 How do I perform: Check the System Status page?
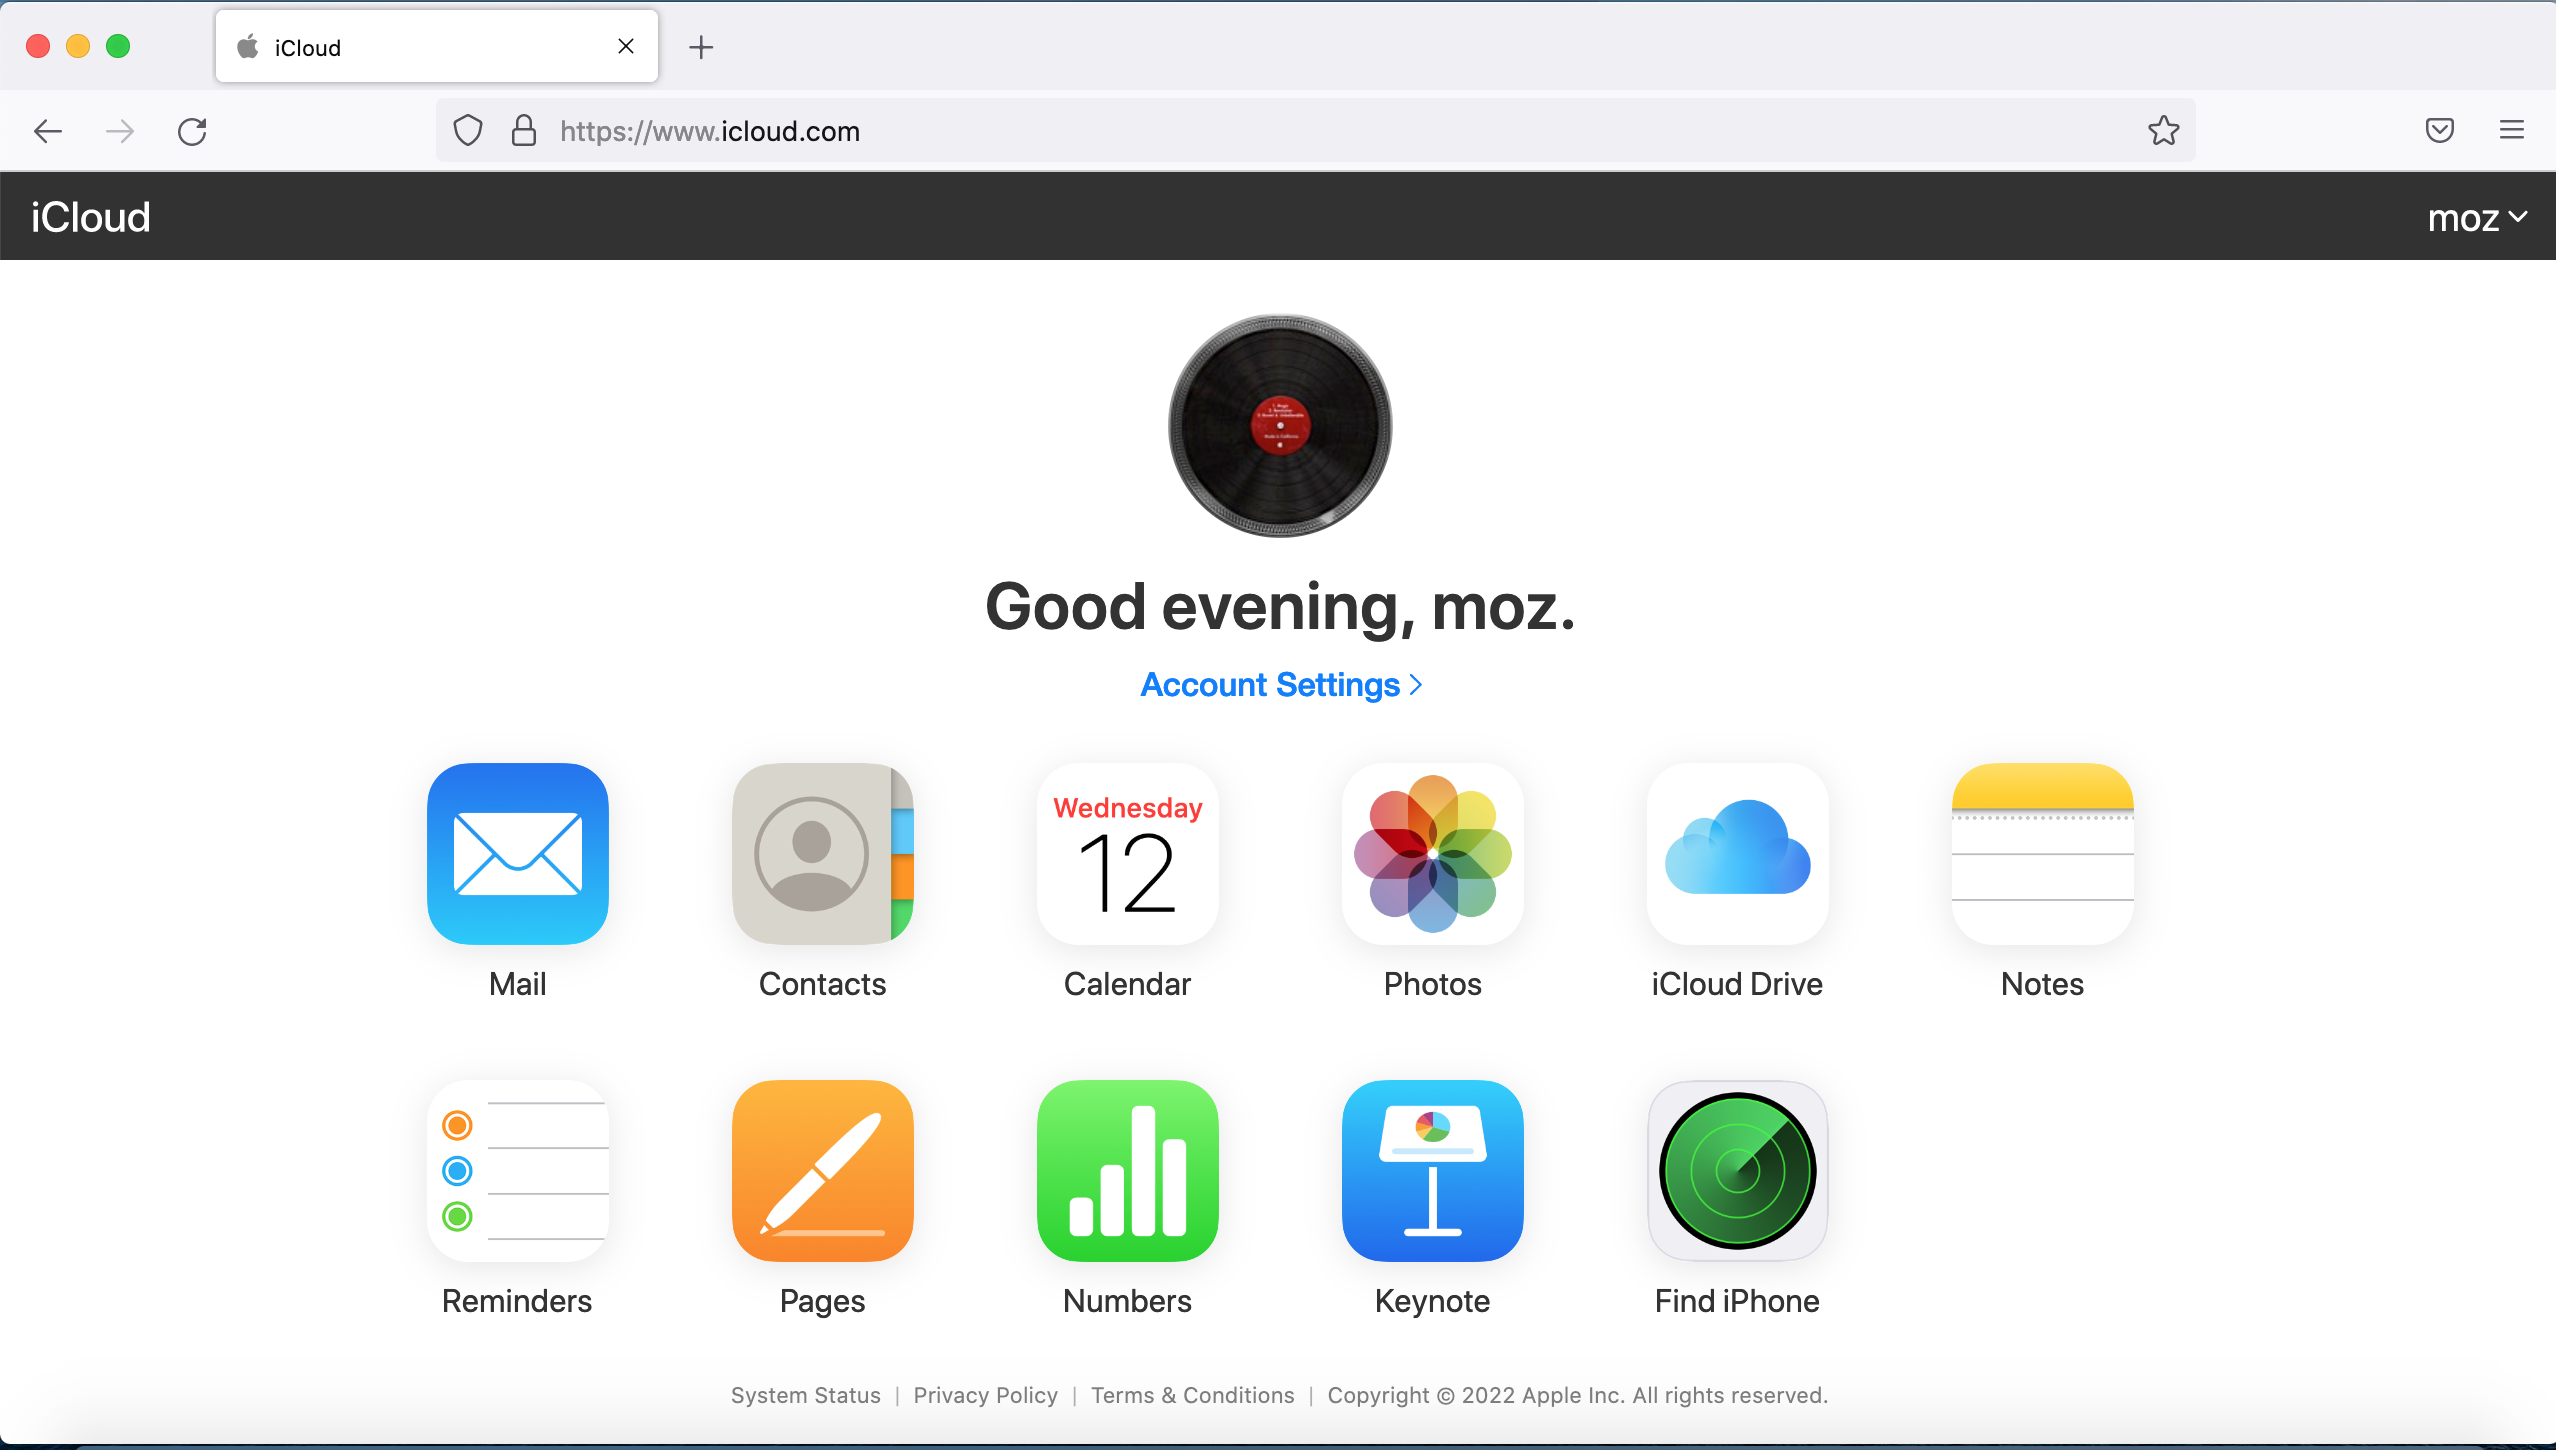[x=805, y=1395]
